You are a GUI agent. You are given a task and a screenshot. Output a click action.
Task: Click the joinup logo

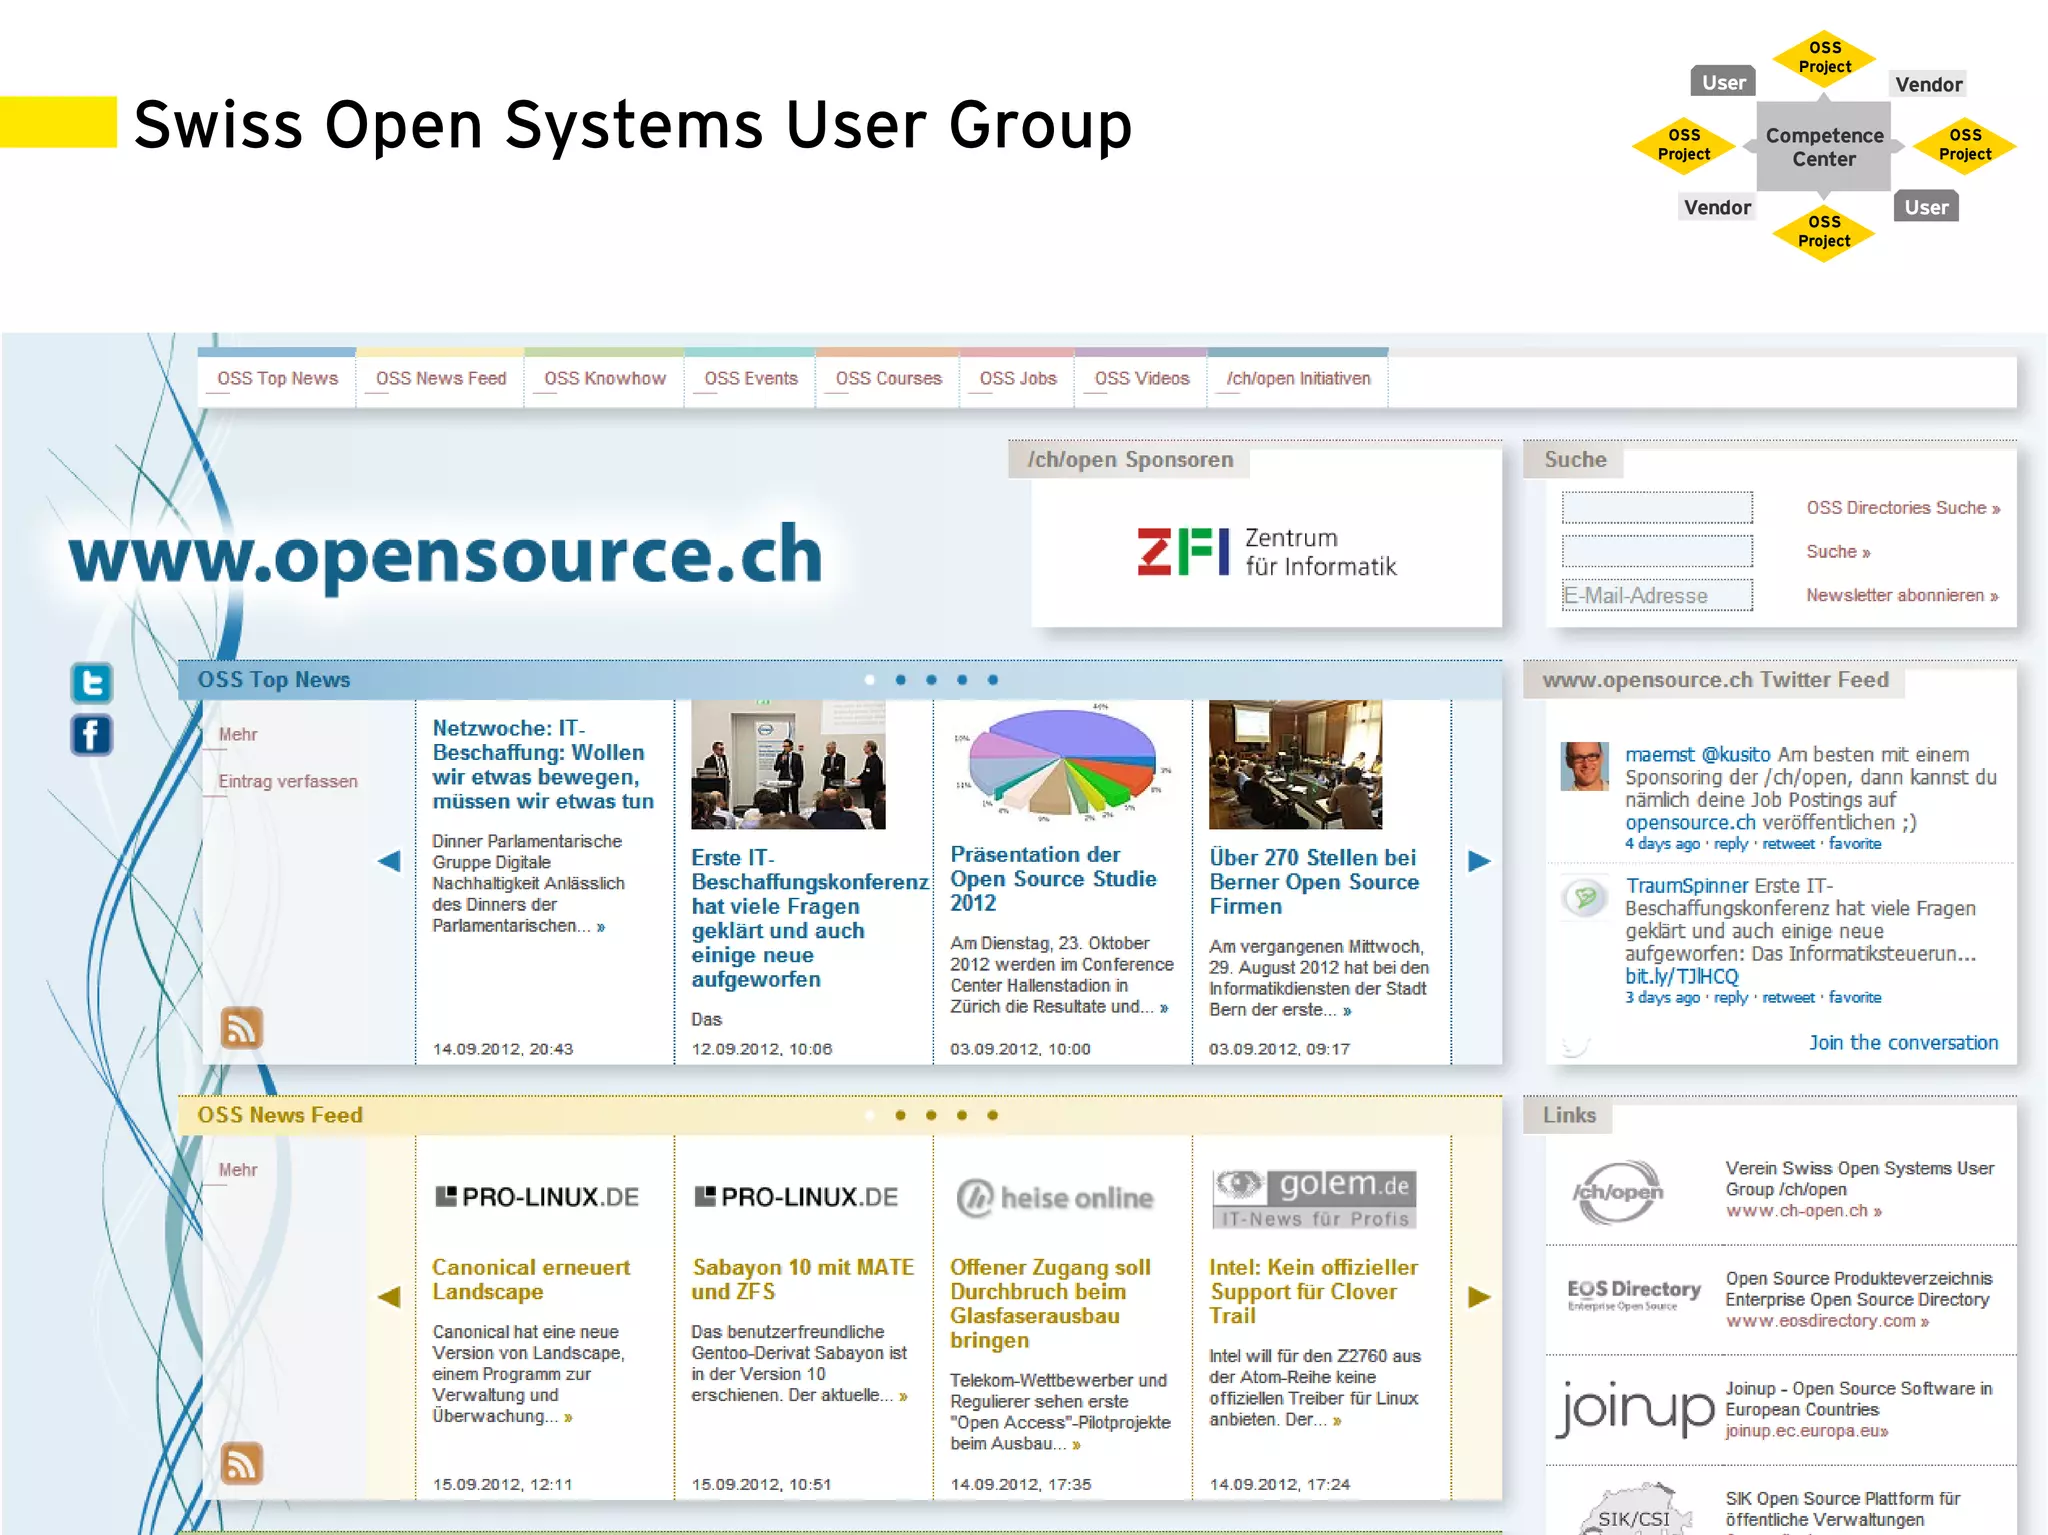pos(1635,1410)
